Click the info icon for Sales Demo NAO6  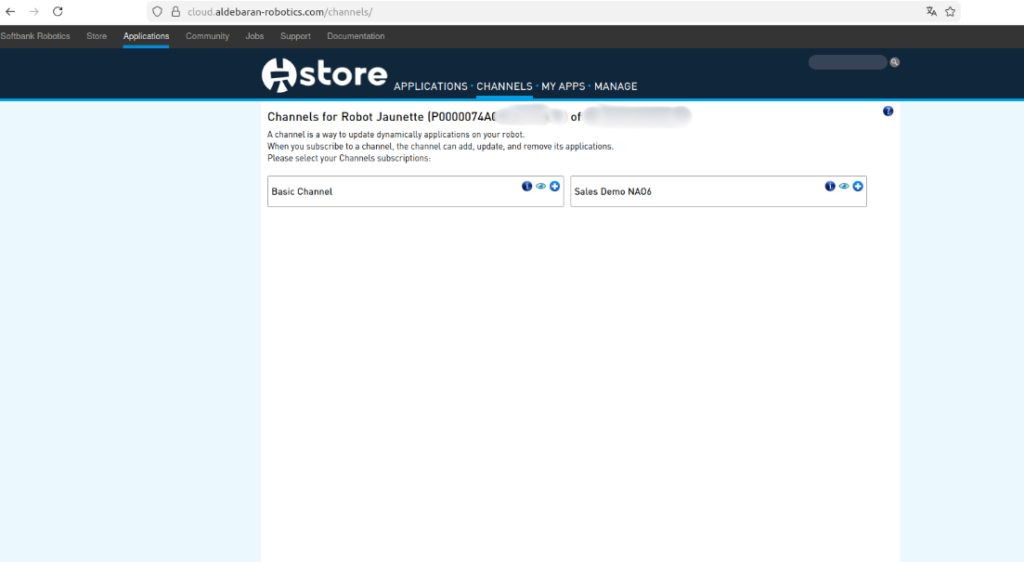point(830,186)
